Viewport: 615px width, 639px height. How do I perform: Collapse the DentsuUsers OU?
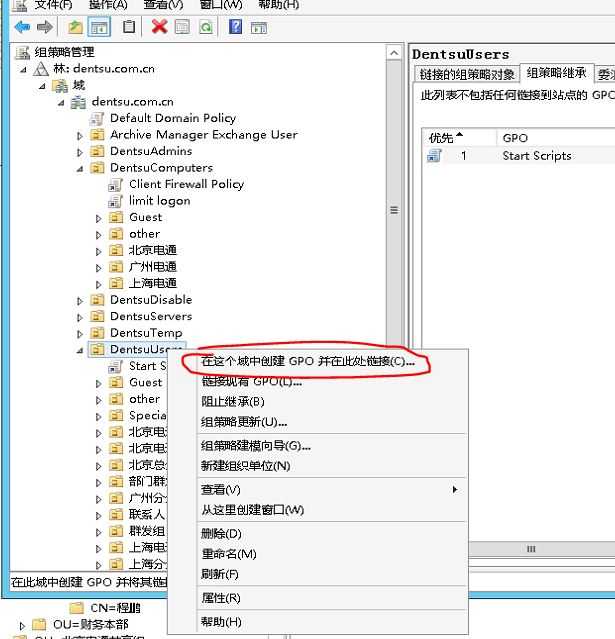tap(80, 350)
